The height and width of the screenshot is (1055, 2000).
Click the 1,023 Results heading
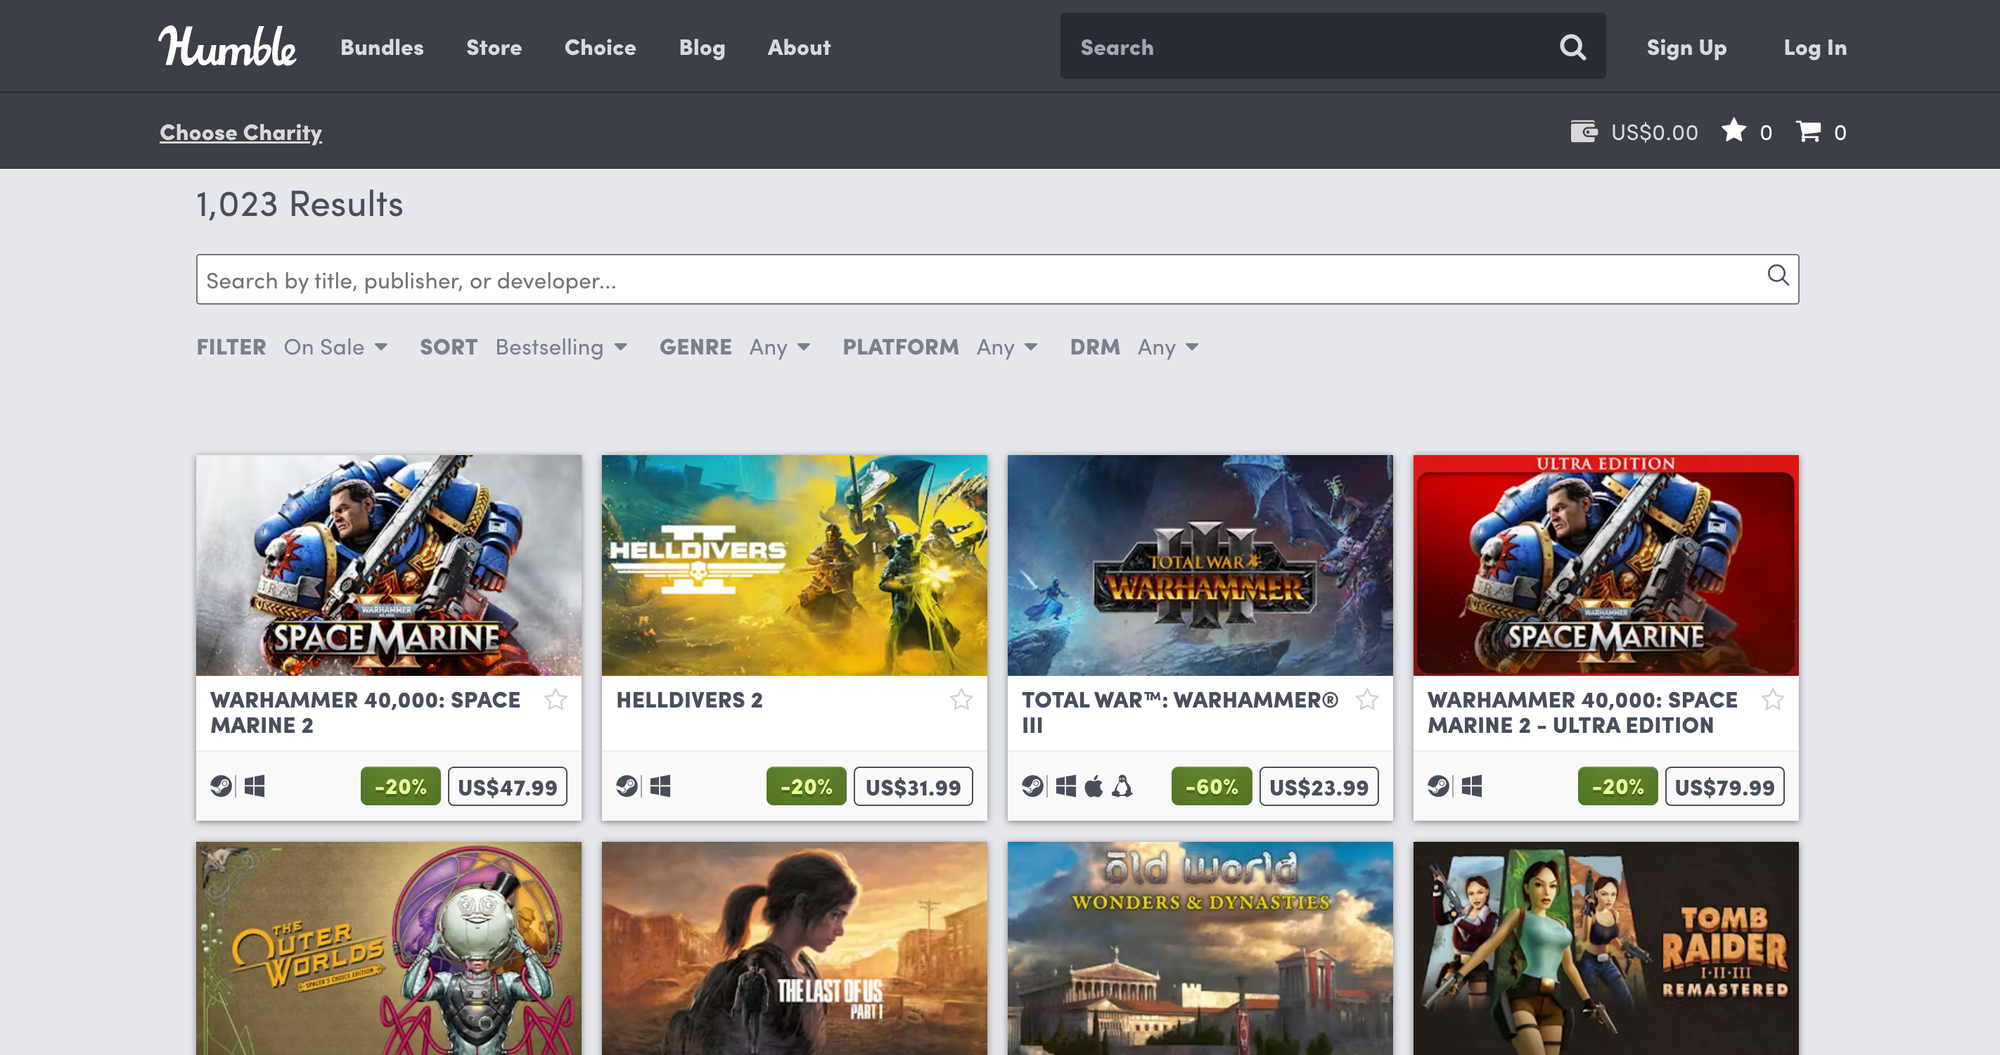pyautogui.click(x=300, y=204)
